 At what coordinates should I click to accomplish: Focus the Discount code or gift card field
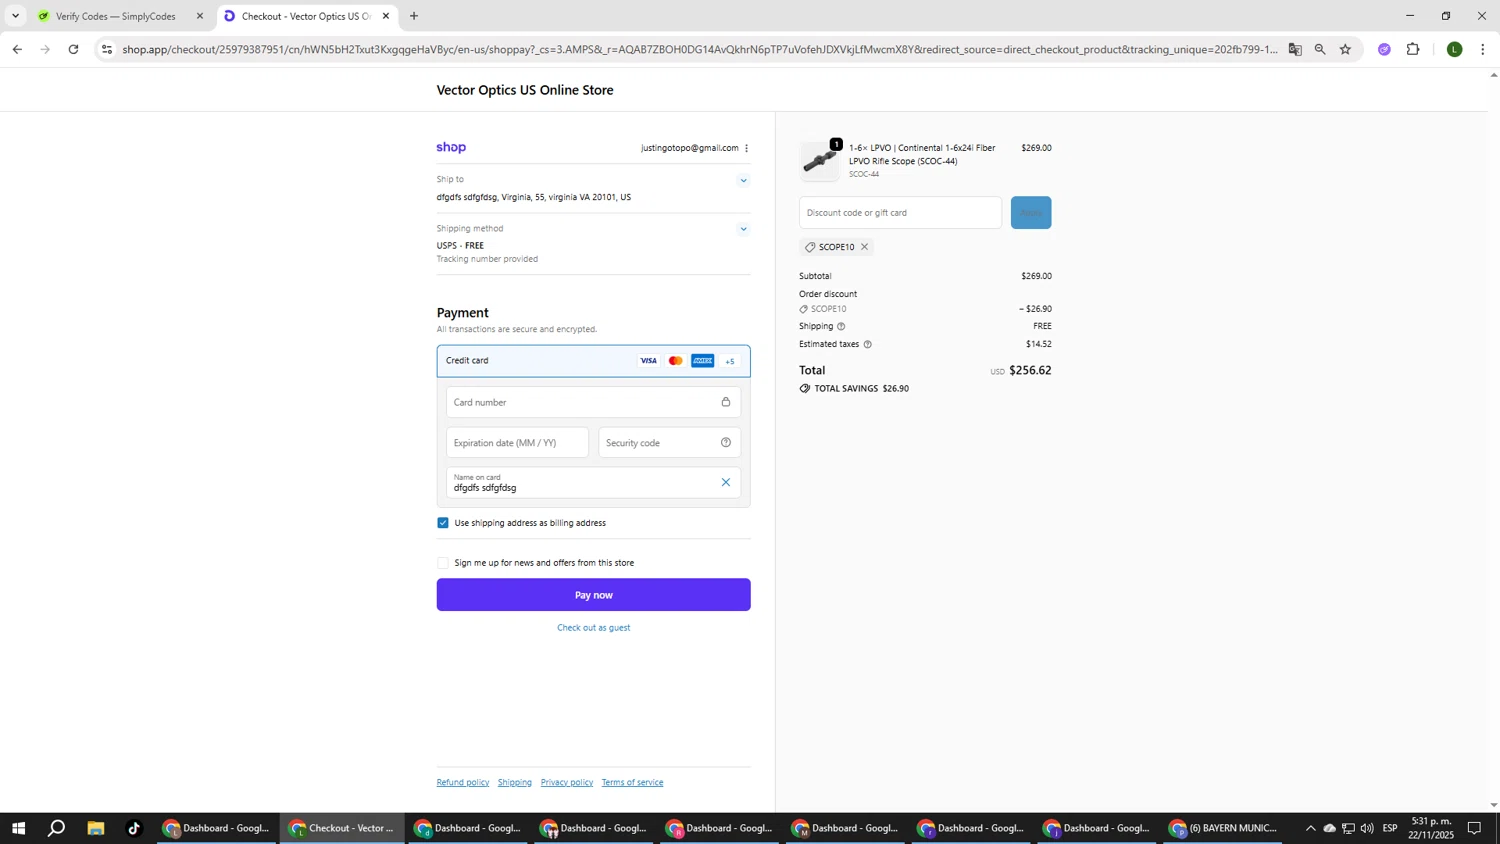pyautogui.click(x=900, y=213)
